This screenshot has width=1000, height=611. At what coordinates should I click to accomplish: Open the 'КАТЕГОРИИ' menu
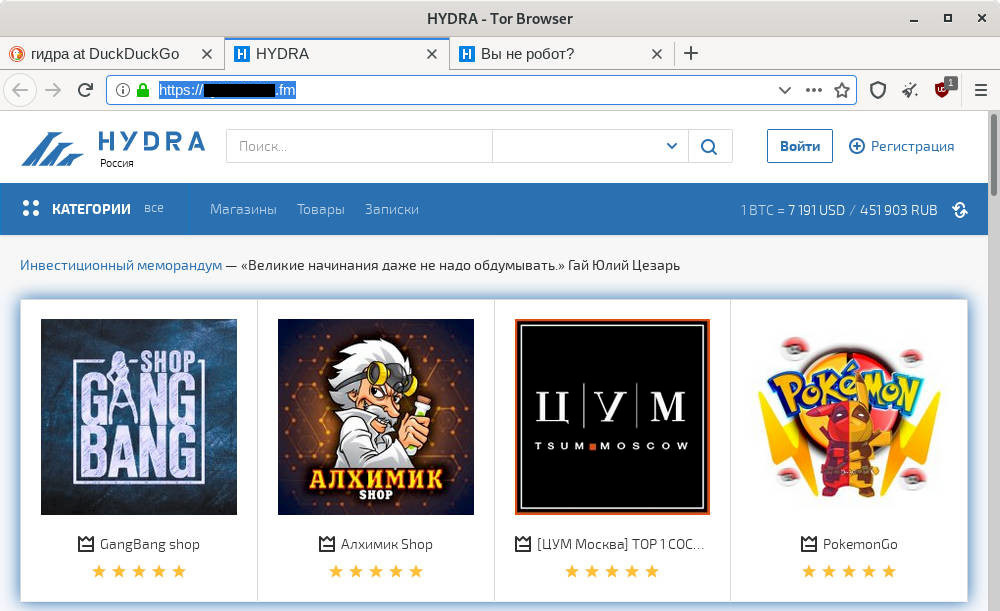(91, 209)
